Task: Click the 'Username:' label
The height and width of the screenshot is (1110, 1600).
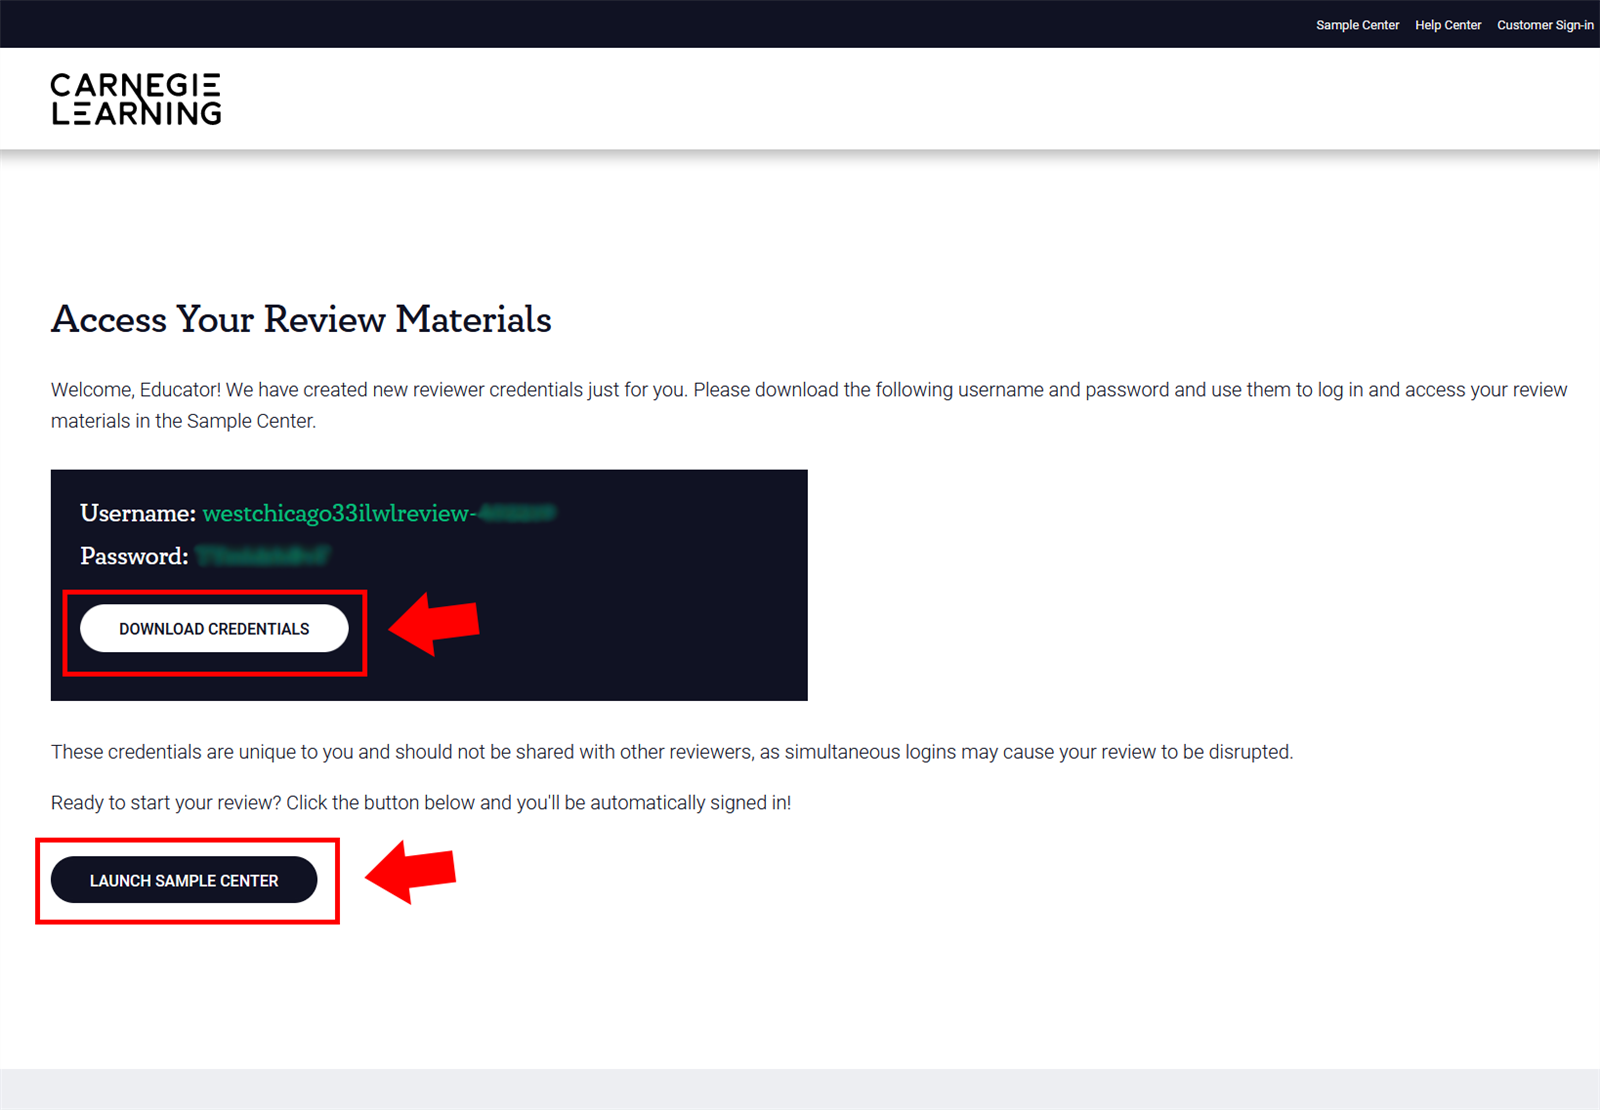Action: point(138,513)
